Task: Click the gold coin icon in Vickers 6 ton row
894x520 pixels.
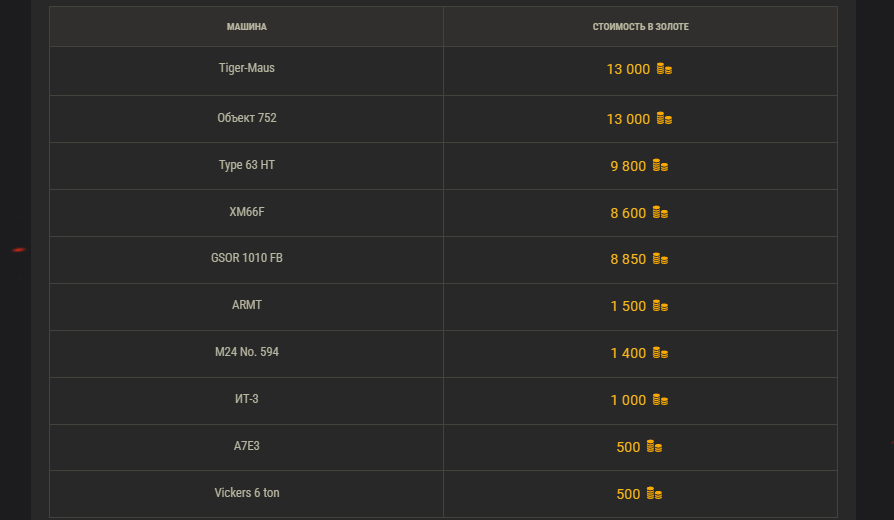Action: click(x=655, y=494)
